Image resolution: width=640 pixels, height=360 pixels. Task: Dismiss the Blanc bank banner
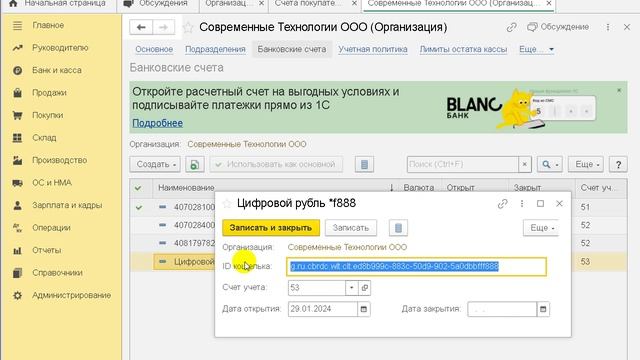pyautogui.click(x=619, y=90)
